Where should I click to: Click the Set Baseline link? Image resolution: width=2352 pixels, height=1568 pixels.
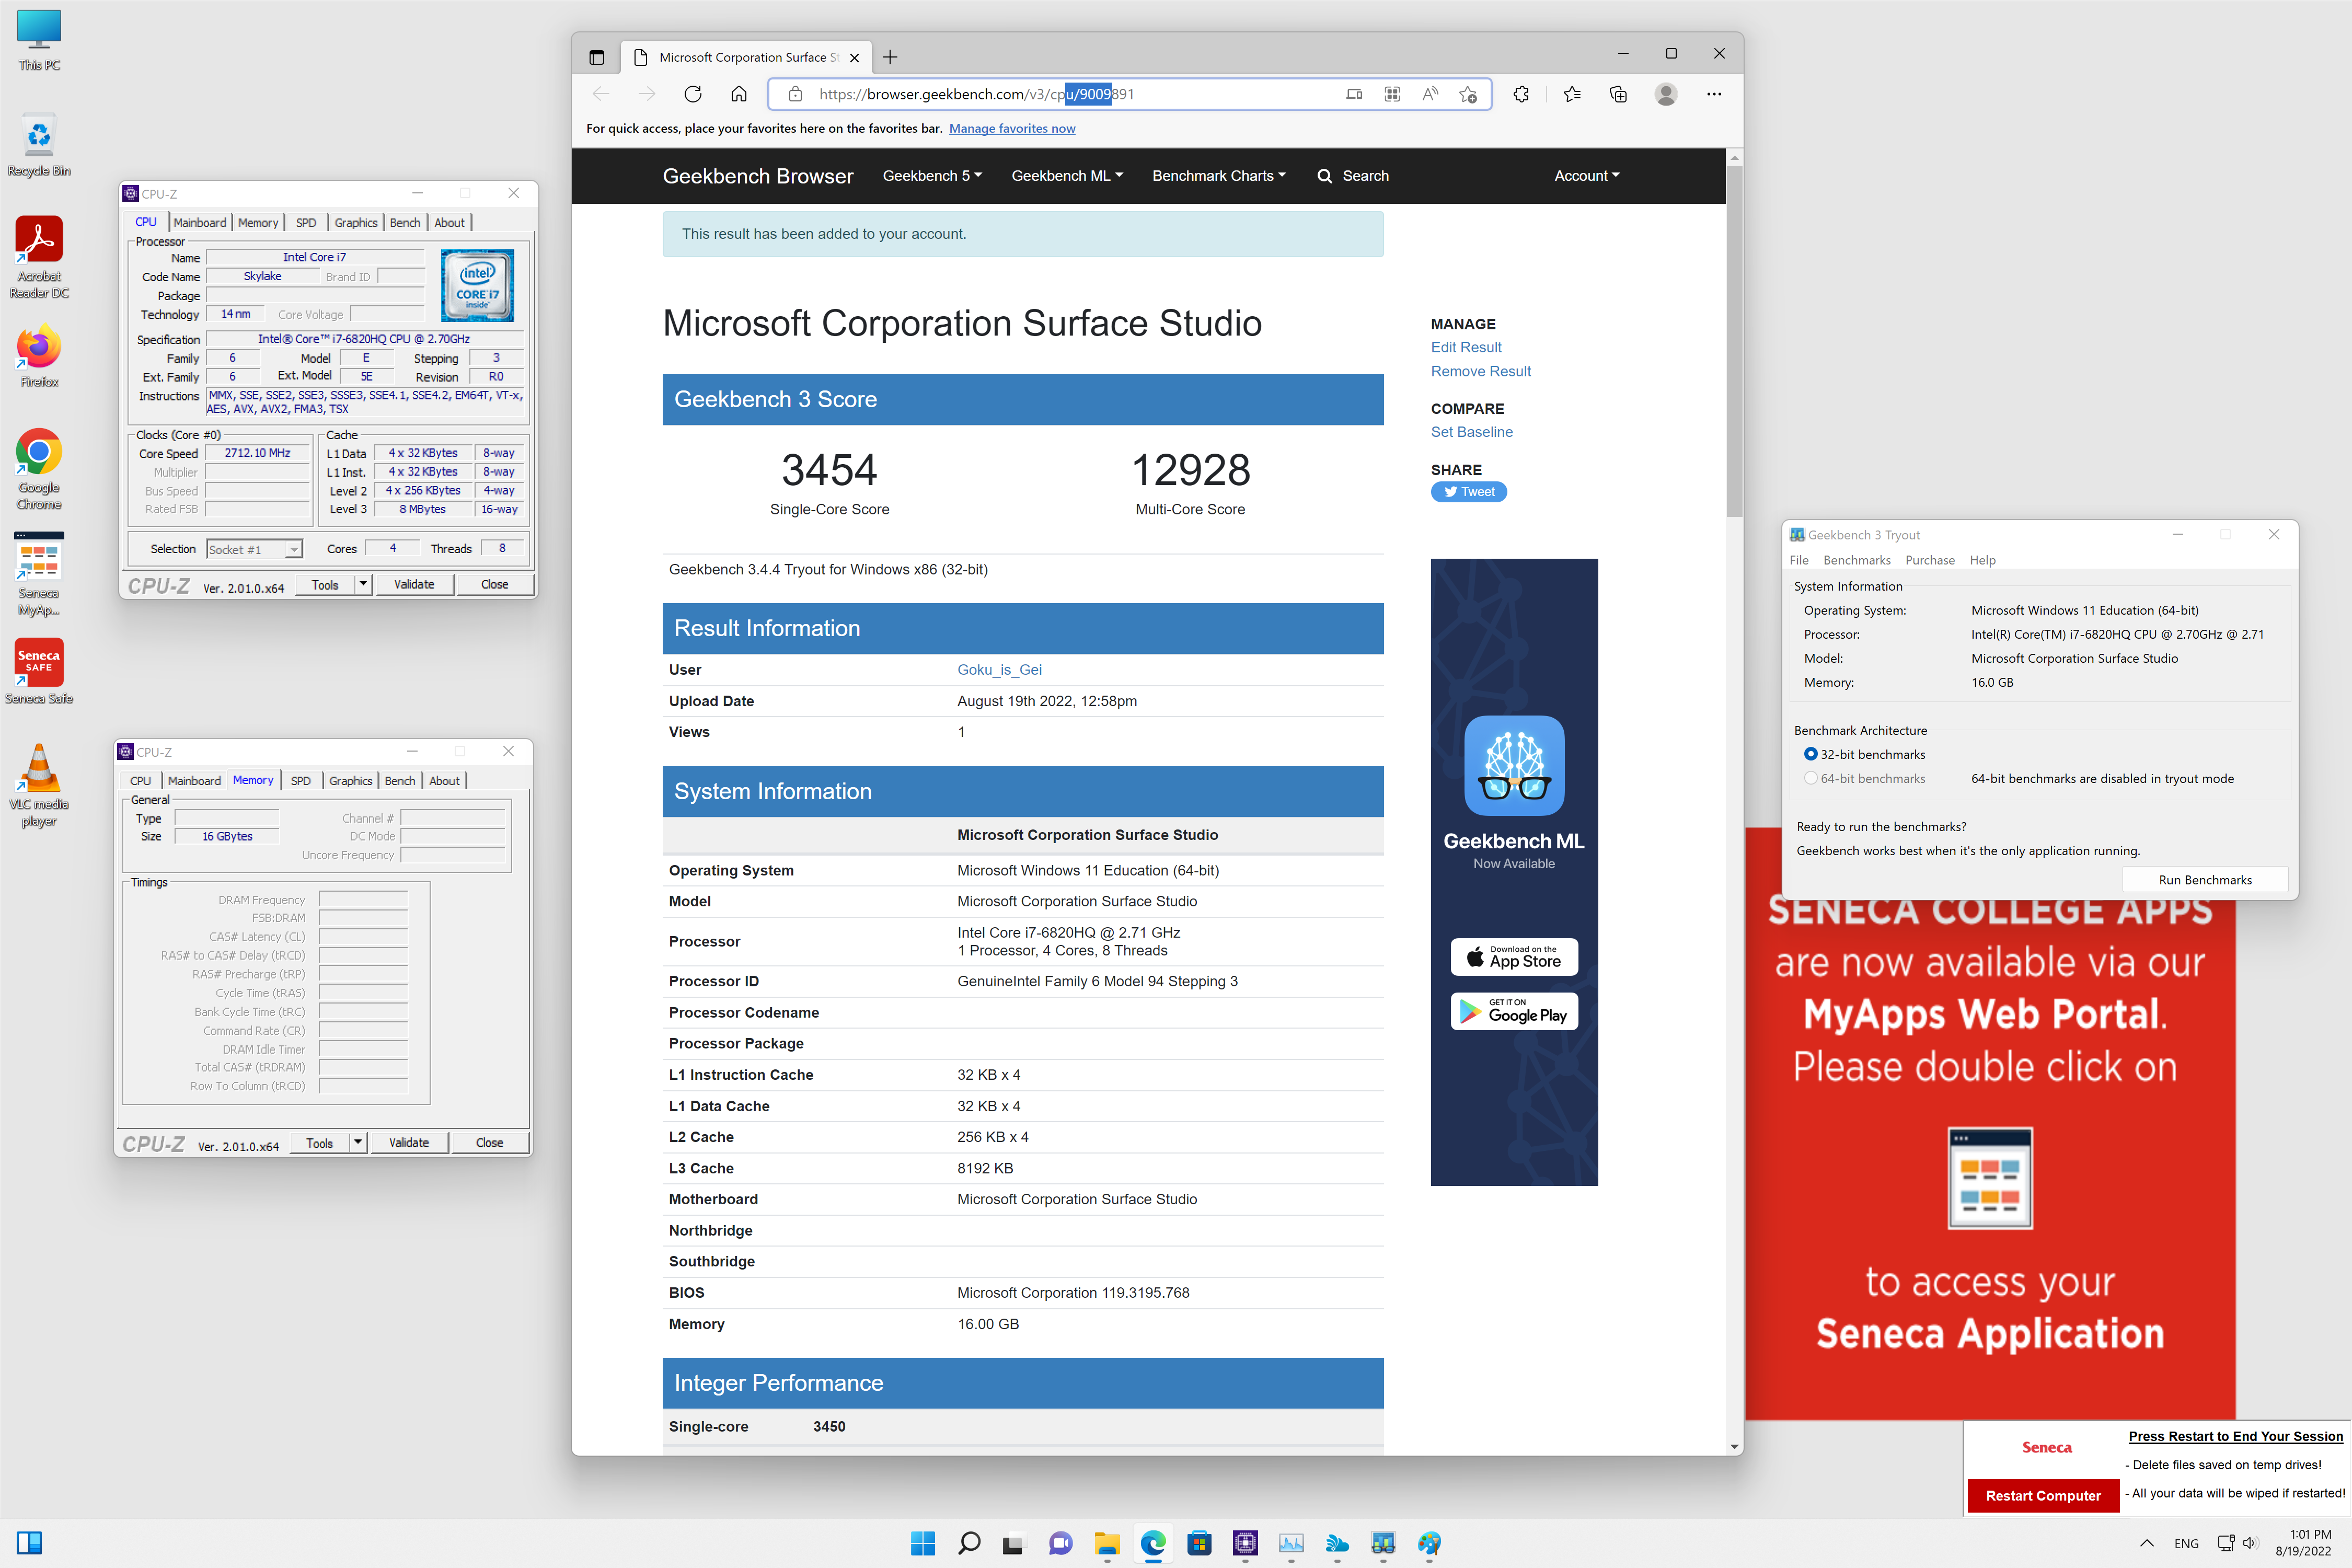click(x=1471, y=432)
